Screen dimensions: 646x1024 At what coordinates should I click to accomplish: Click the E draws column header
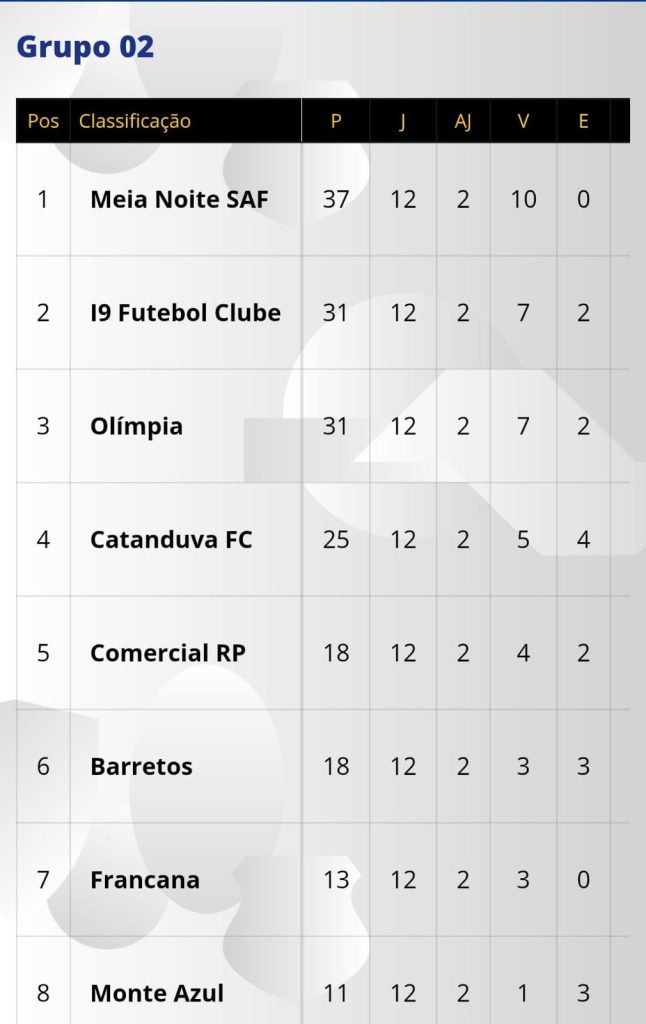583,121
